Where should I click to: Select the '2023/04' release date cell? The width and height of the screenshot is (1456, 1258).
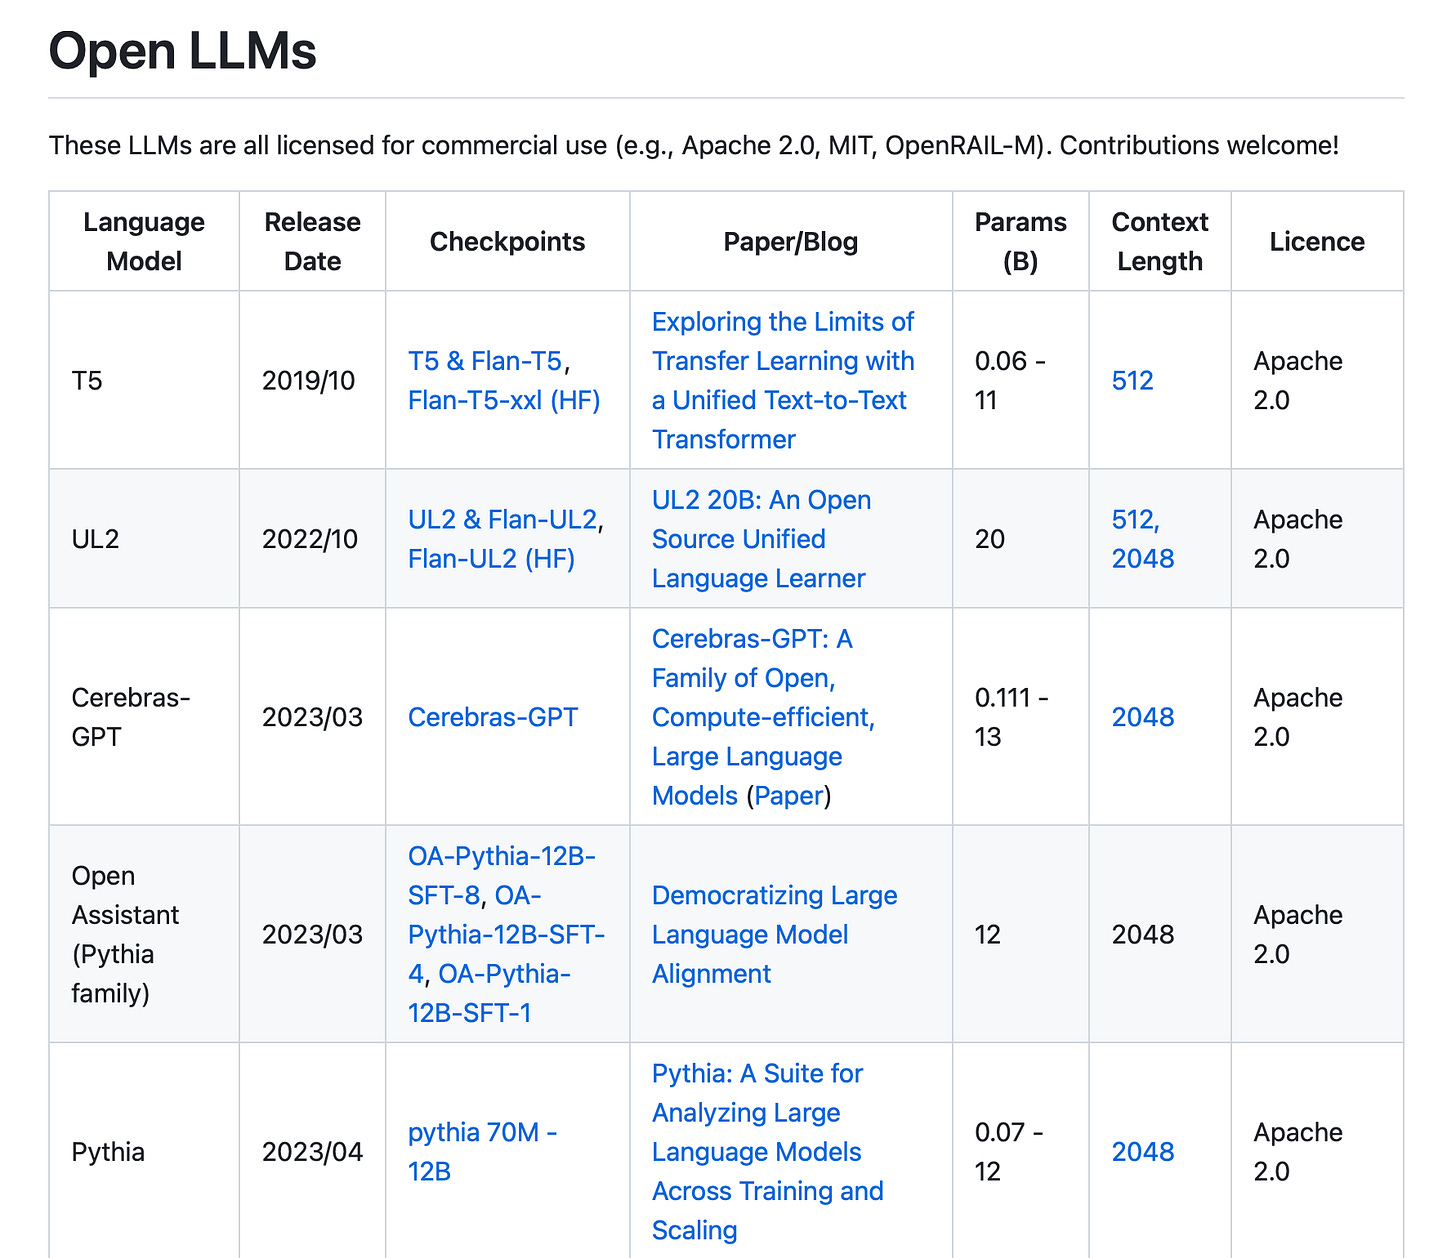coord(312,1152)
